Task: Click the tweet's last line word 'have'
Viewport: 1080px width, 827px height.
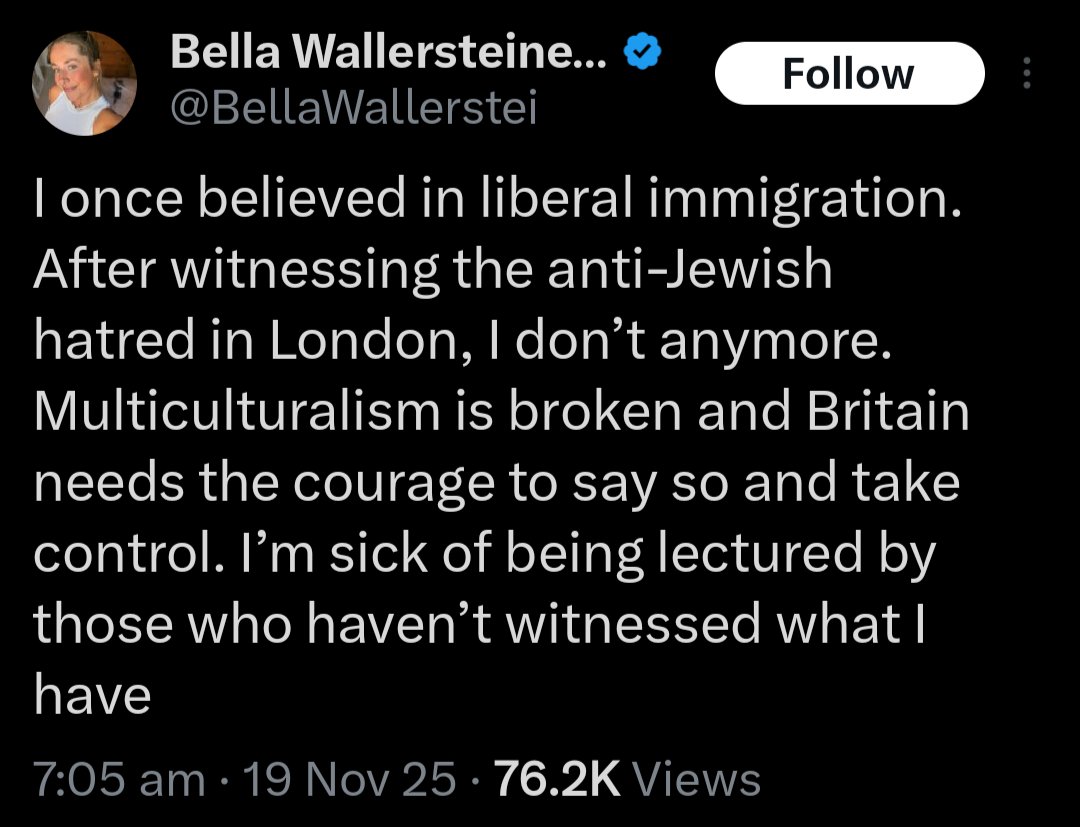Action: 92,694
